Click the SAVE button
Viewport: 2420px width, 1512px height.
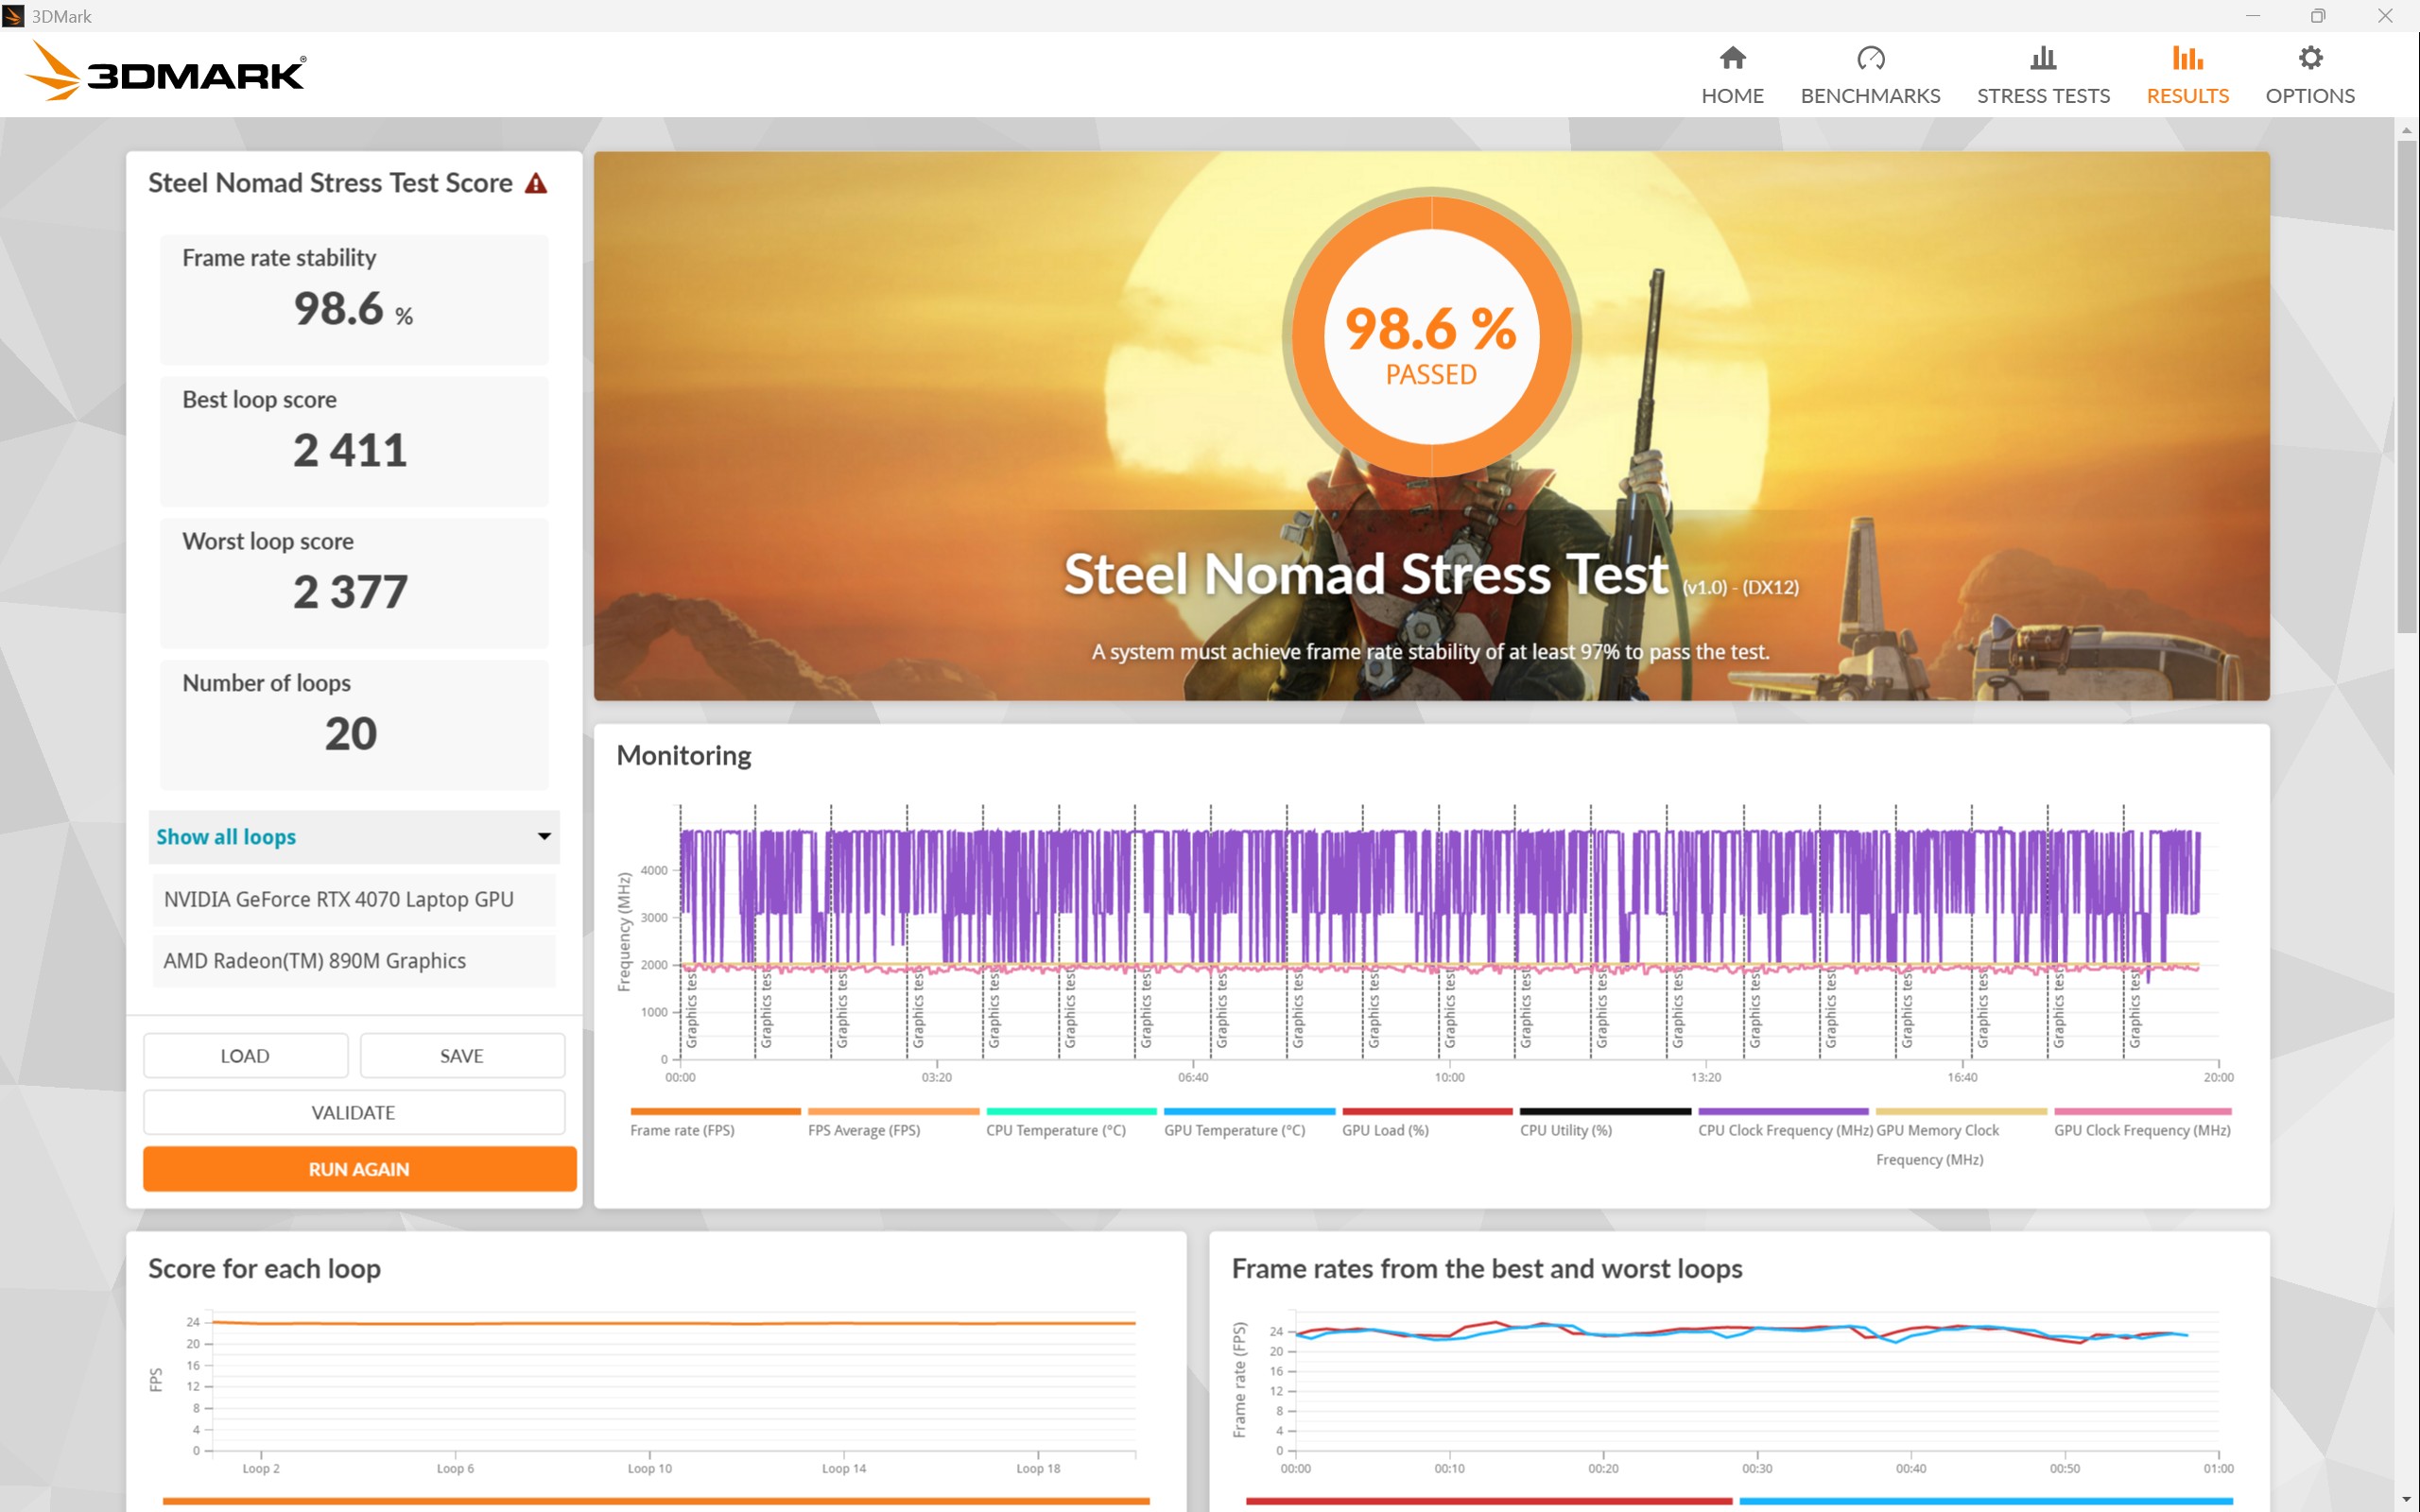(462, 1055)
